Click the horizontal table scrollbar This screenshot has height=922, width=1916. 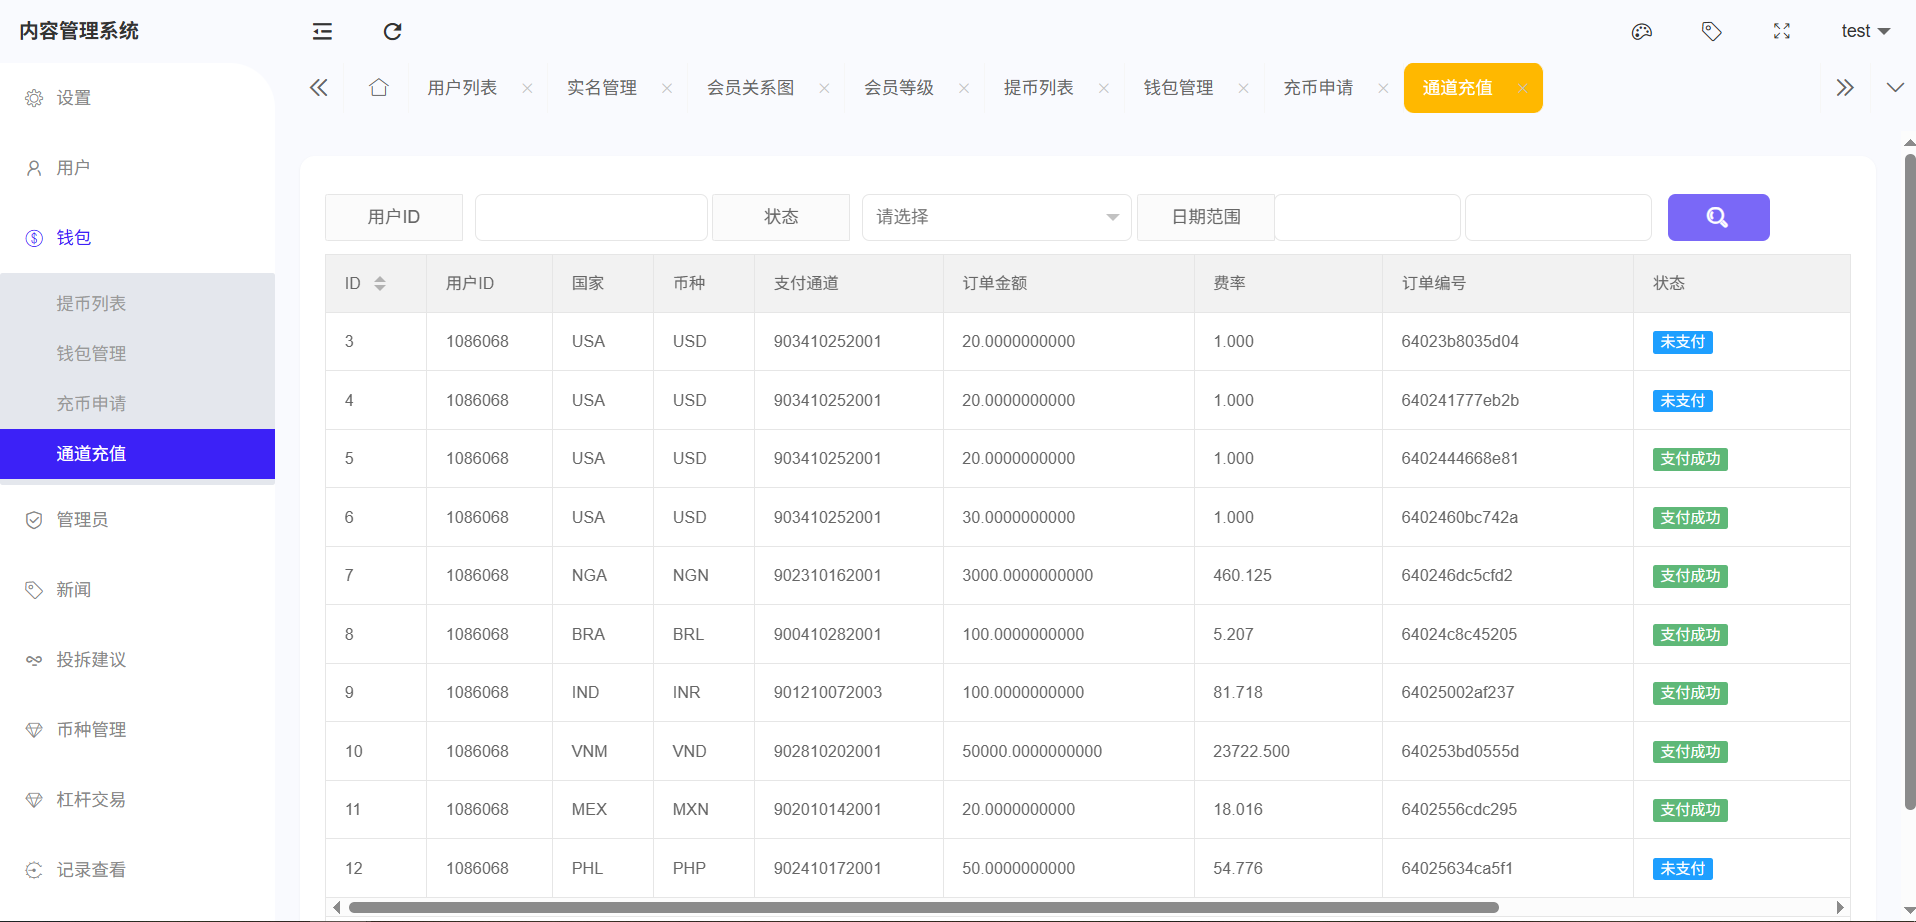click(x=922, y=907)
